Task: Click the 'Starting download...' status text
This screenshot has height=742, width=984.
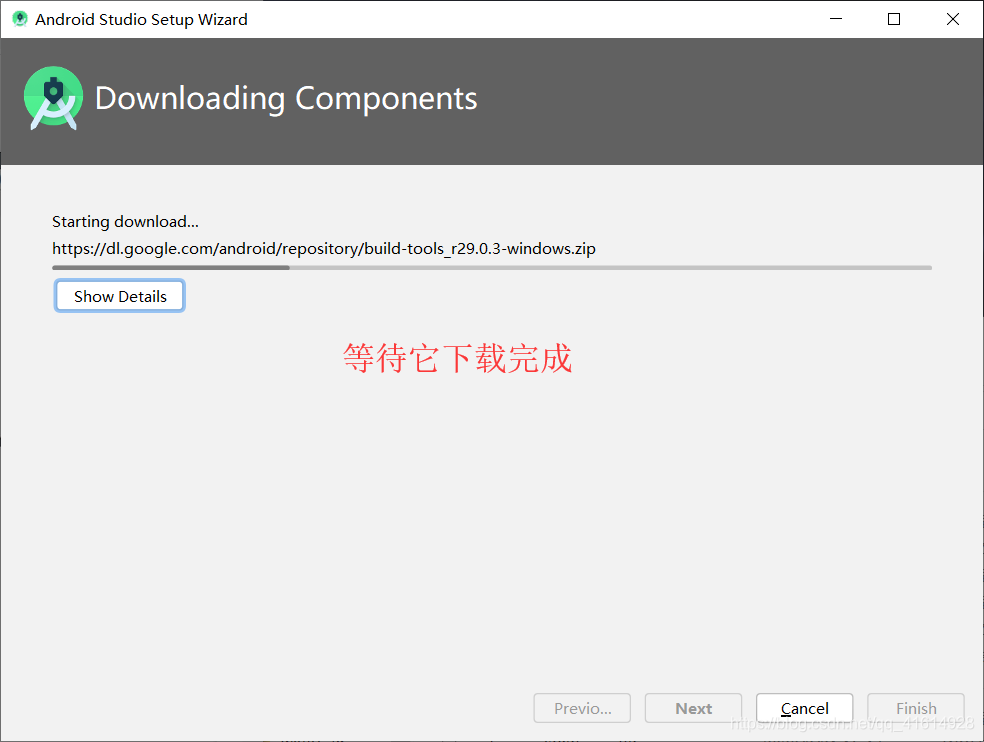Action: coord(125,222)
